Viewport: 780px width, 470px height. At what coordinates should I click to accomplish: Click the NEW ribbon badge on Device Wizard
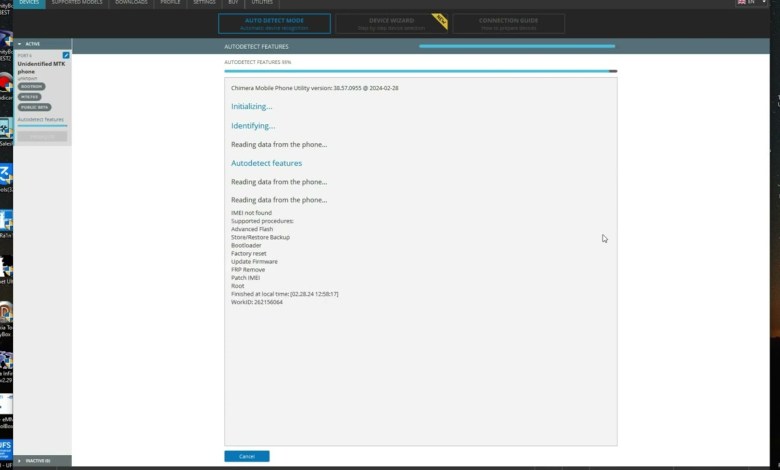(x=439, y=20)
